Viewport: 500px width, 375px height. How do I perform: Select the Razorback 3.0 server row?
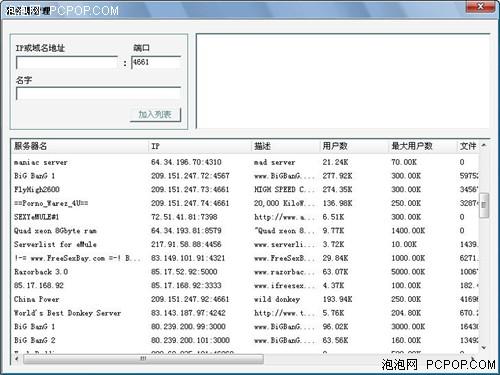tap(245, 272)
